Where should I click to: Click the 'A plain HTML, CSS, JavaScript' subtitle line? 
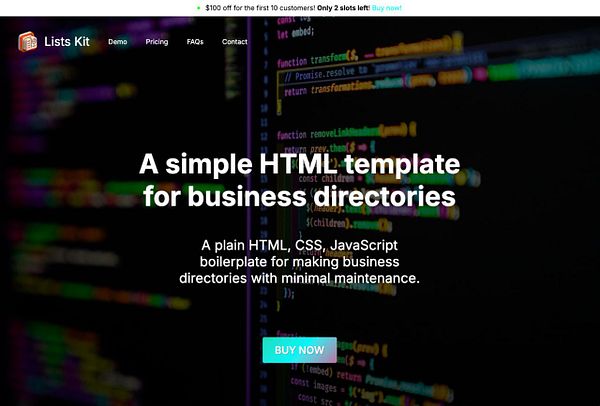pos(300,245)
